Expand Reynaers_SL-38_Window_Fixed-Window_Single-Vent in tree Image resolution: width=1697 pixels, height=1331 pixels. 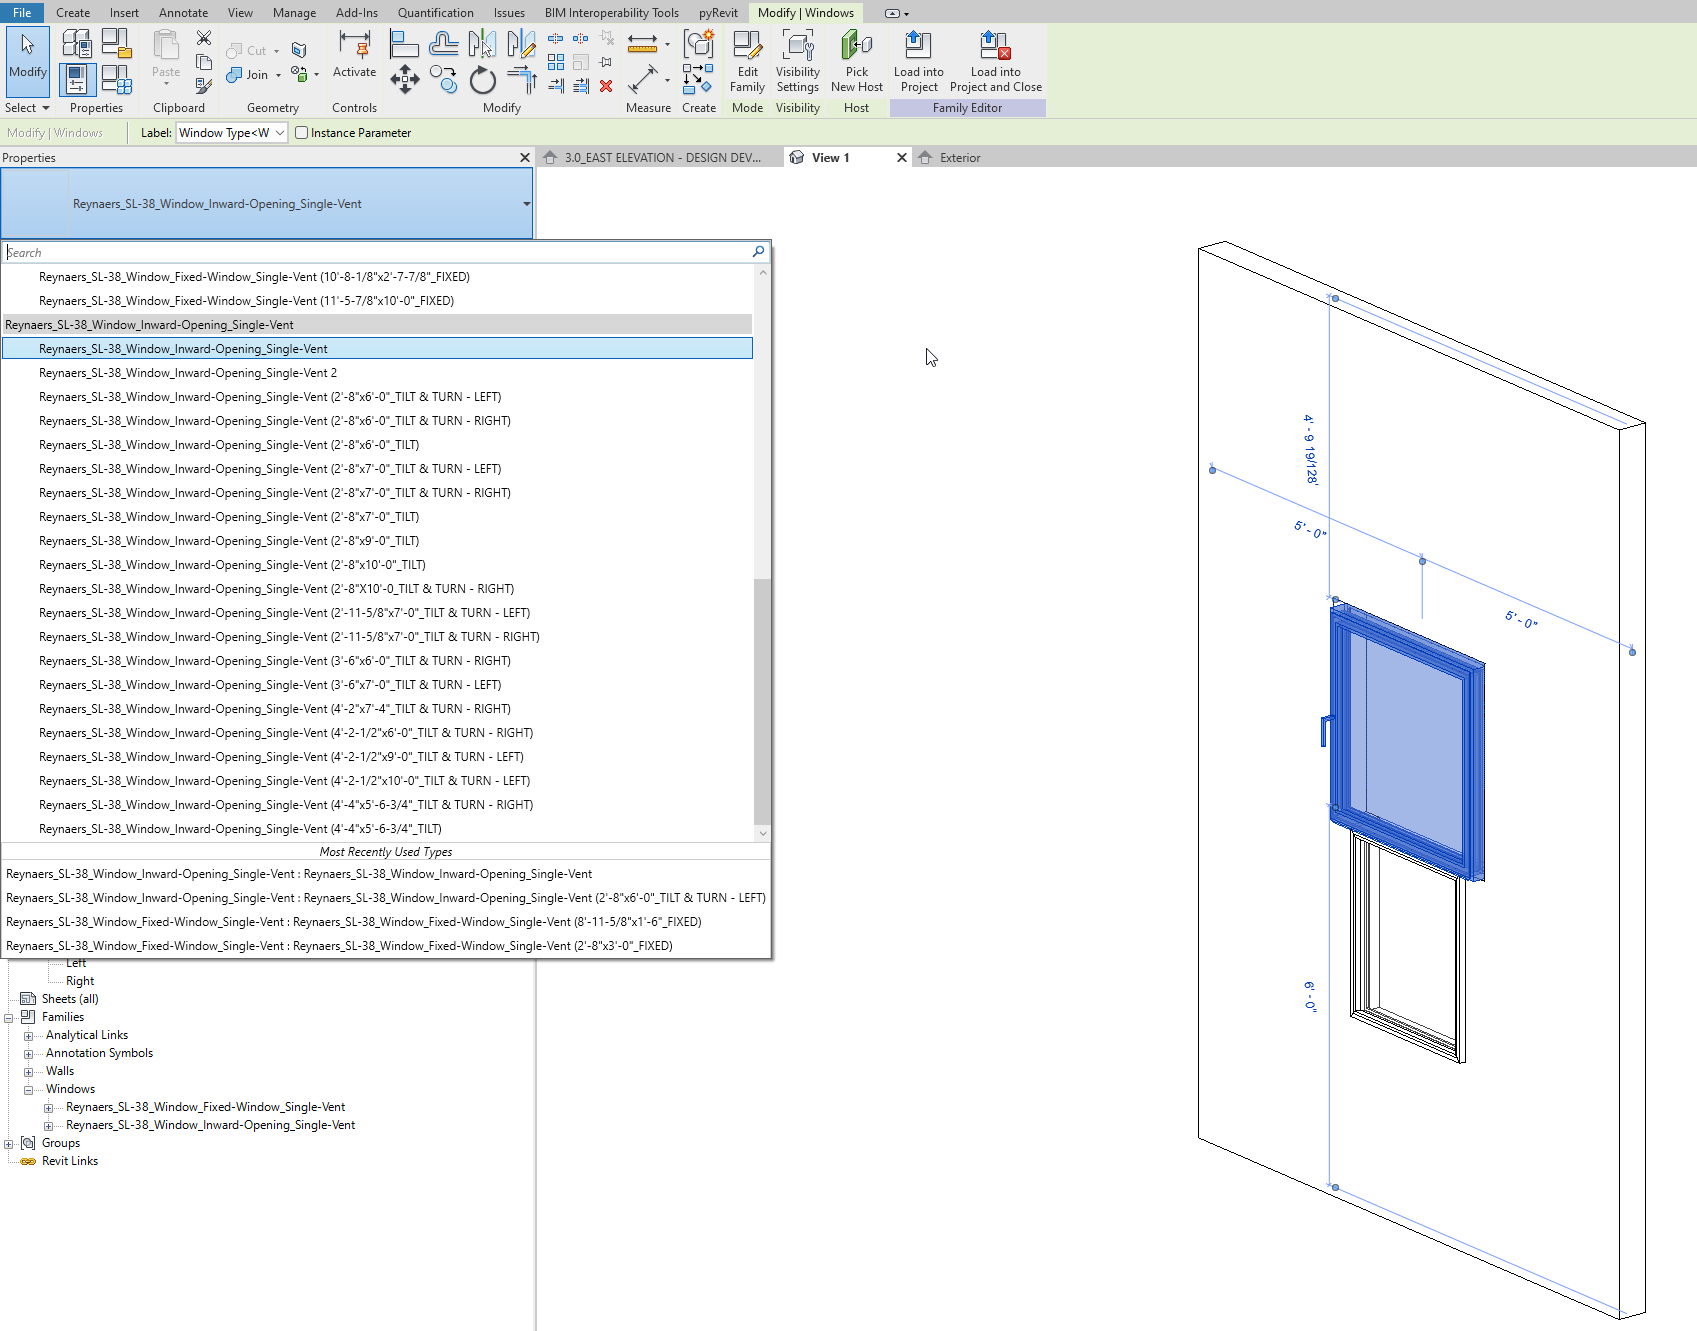tap(49, 1106)
